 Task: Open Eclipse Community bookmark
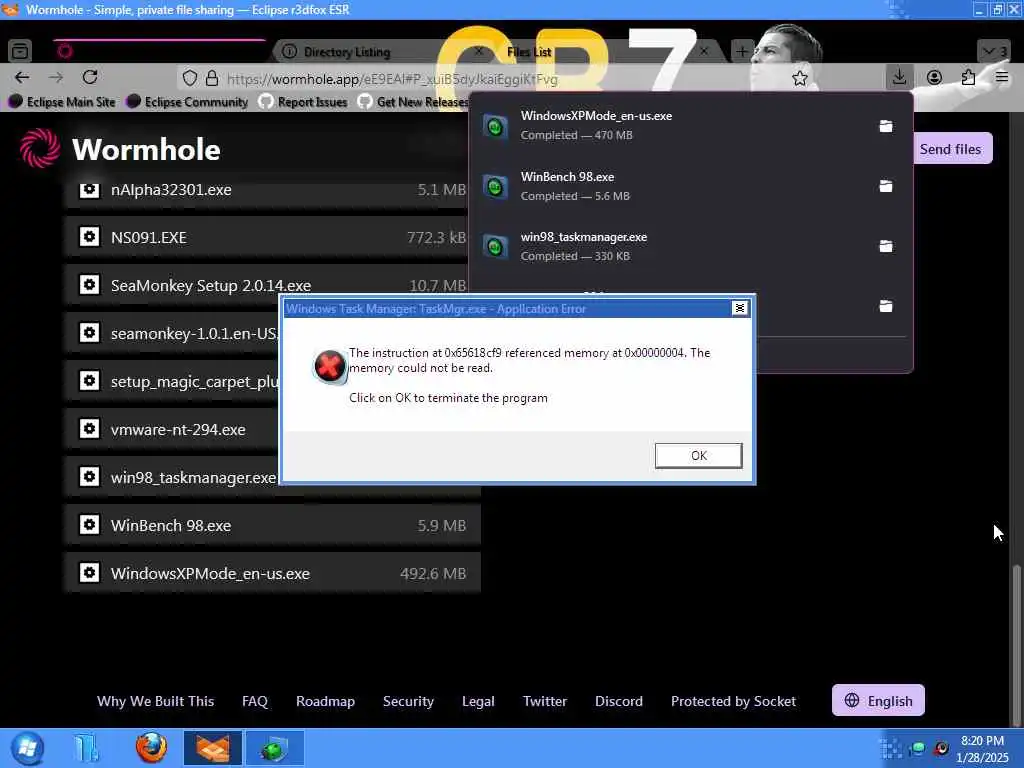pyautogui.click(x=188, y=102)
